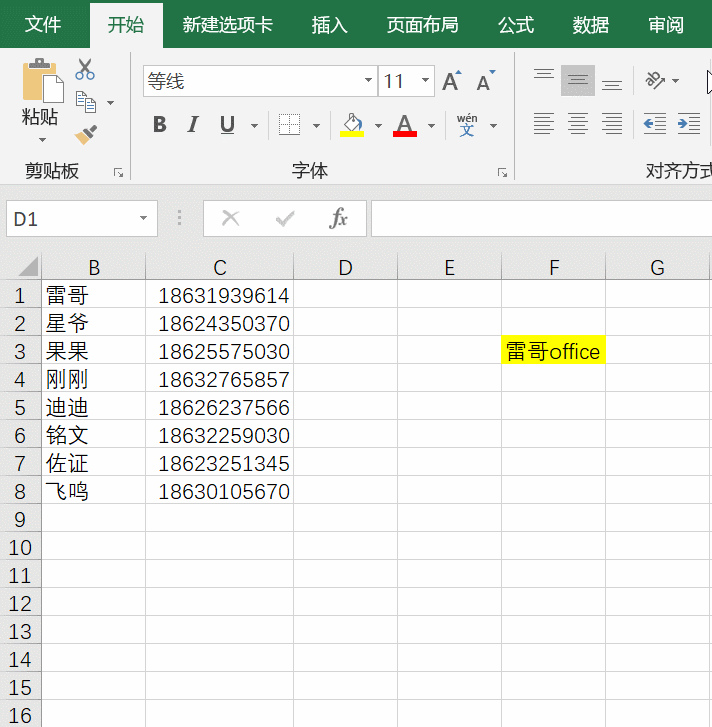The width and height of the screenshot is (712, 727).
Task: Decrease indent
Action: (x=655, y=124)
